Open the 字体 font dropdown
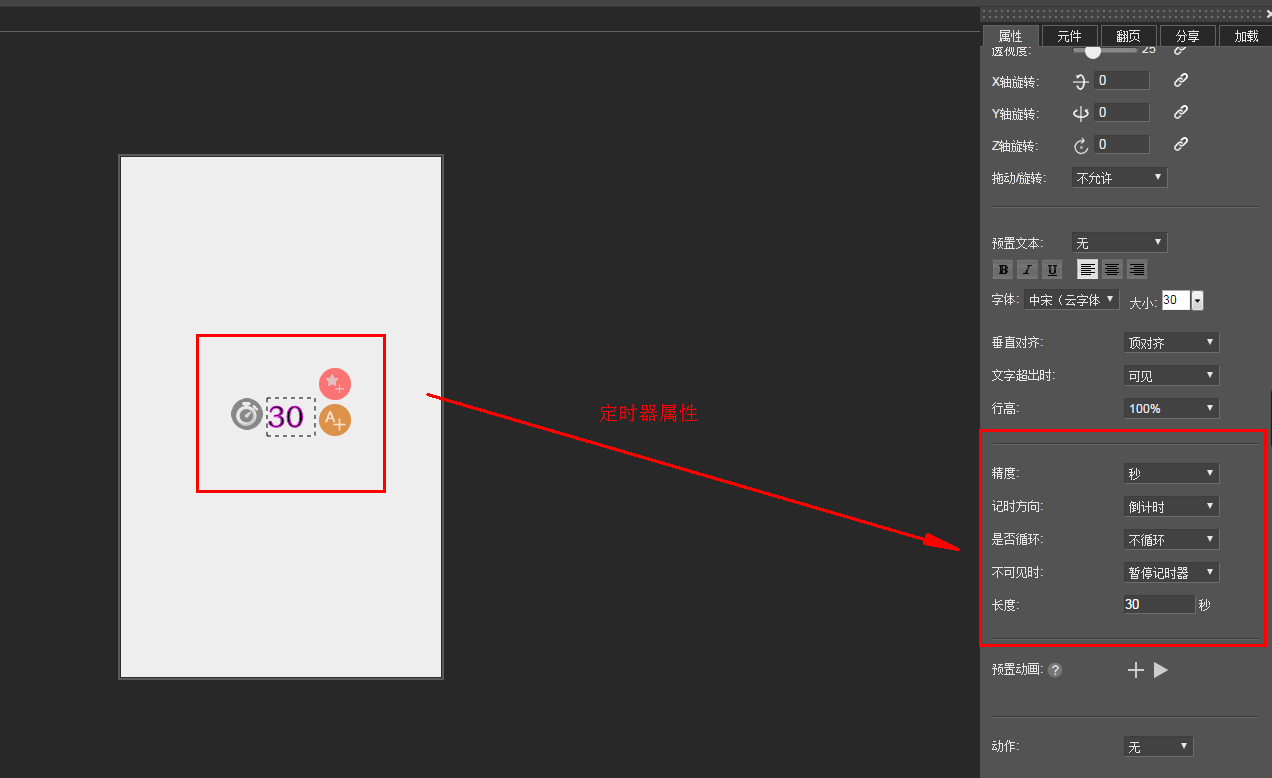The width and height of the screenshot is (1272, 778). [x=1071, y=300]
